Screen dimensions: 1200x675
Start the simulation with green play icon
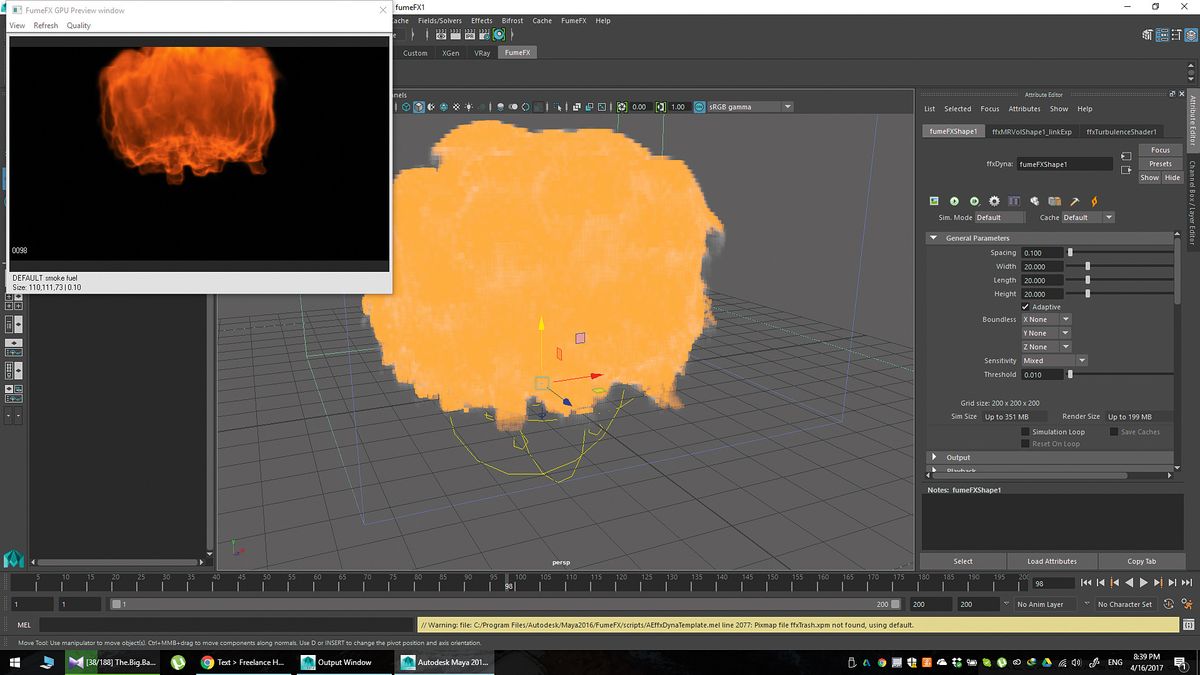click(953, 201)
